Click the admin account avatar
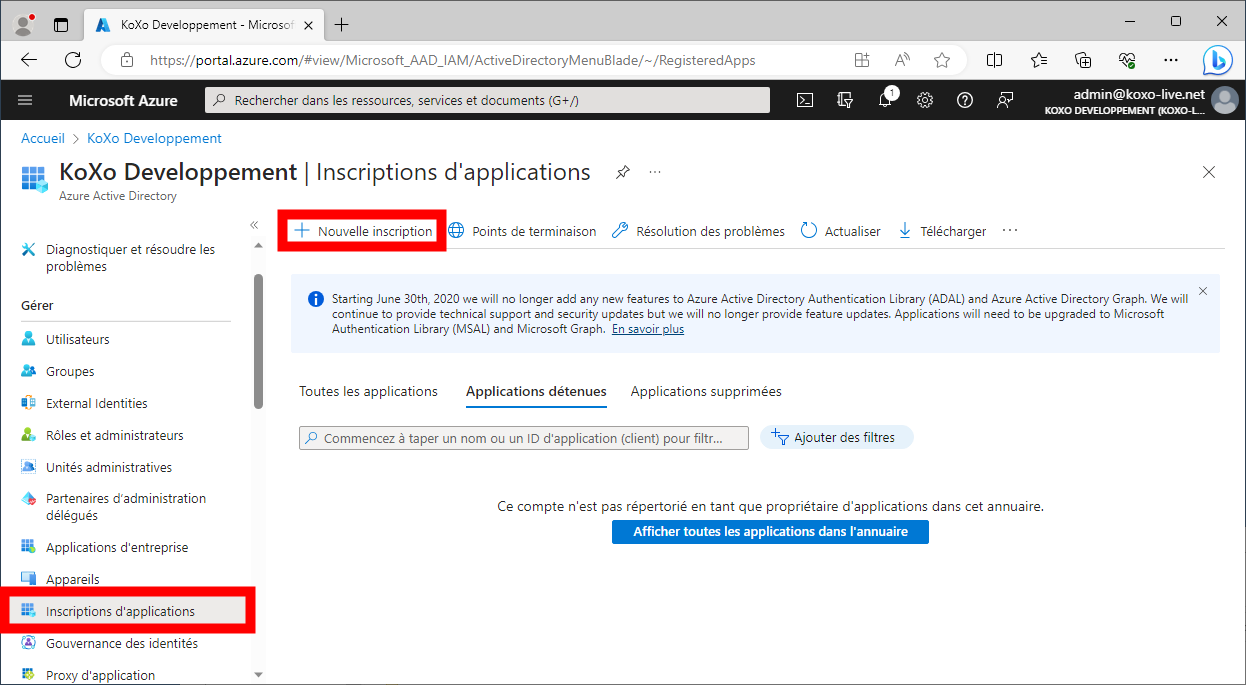This screenshot has width=1246, height=685. (x=1224, y=100)
